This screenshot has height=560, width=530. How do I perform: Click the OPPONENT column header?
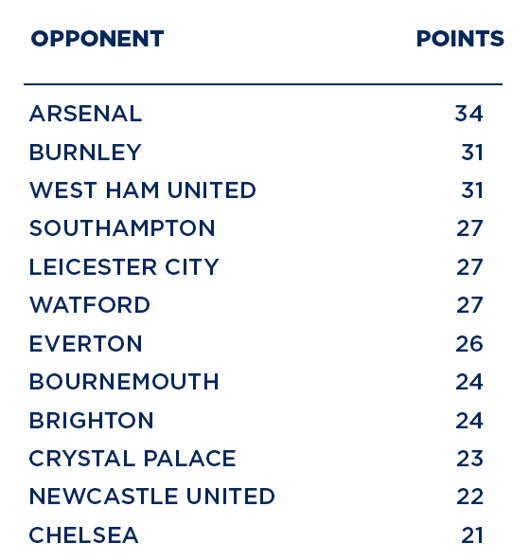97,39
